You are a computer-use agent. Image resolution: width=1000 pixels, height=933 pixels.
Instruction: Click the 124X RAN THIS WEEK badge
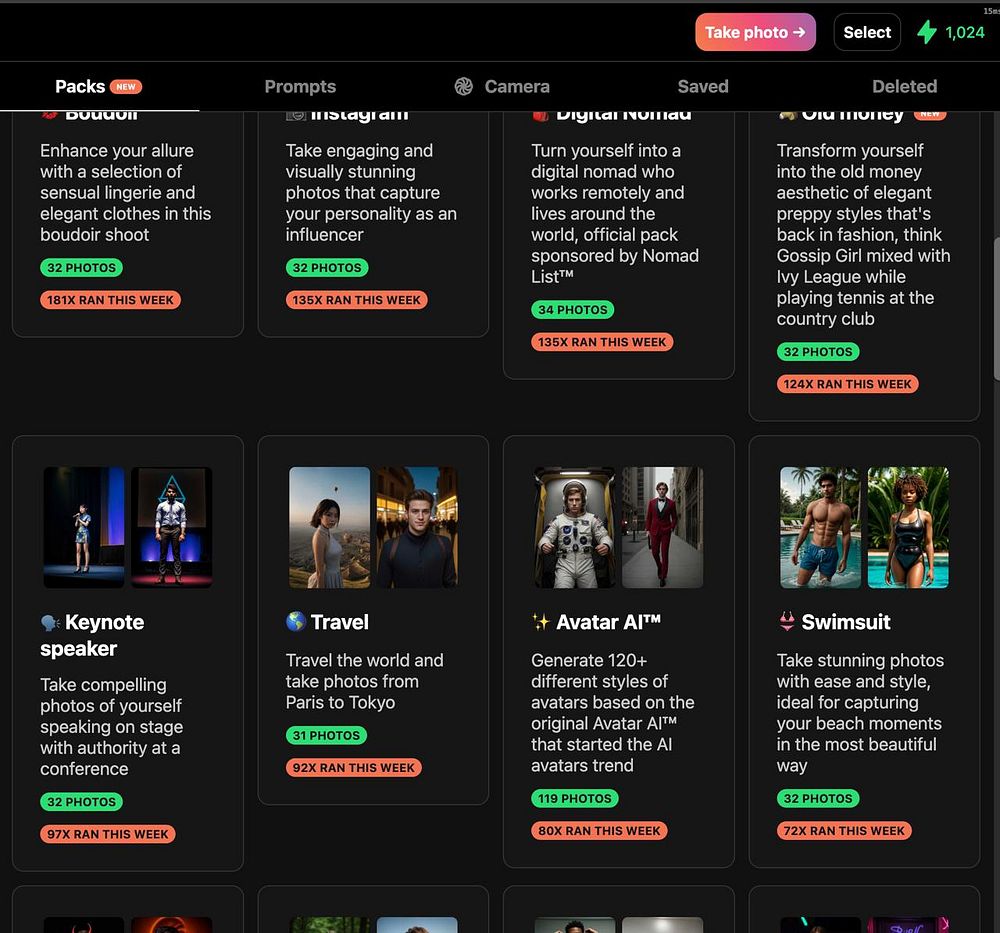(x=848, y=384)
